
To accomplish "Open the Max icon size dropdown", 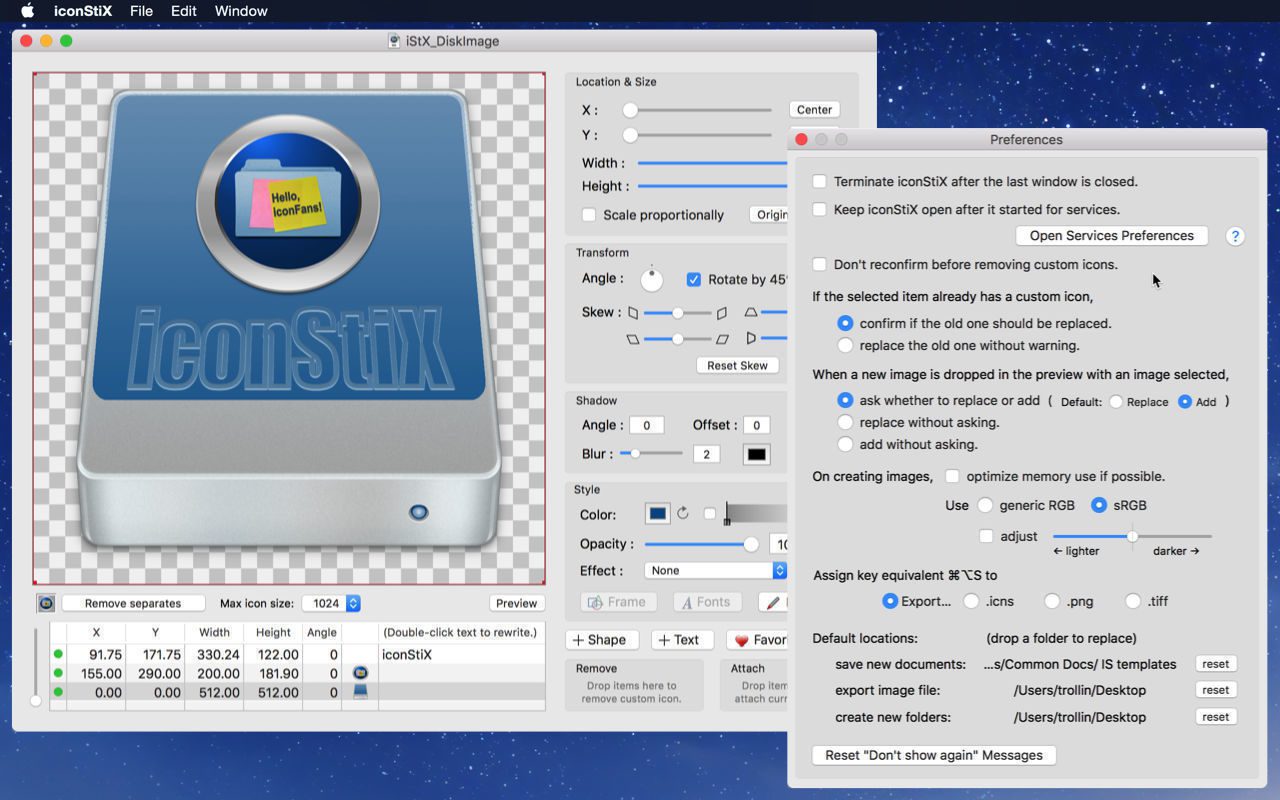I will tap(331, 603).
